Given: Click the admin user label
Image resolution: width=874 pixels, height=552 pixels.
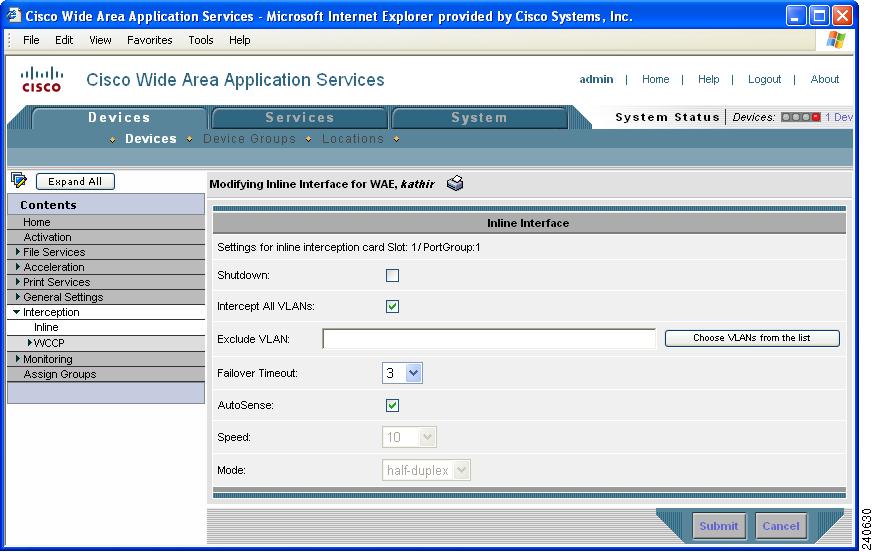Looking at the screenshot, I should pos(596,79).
